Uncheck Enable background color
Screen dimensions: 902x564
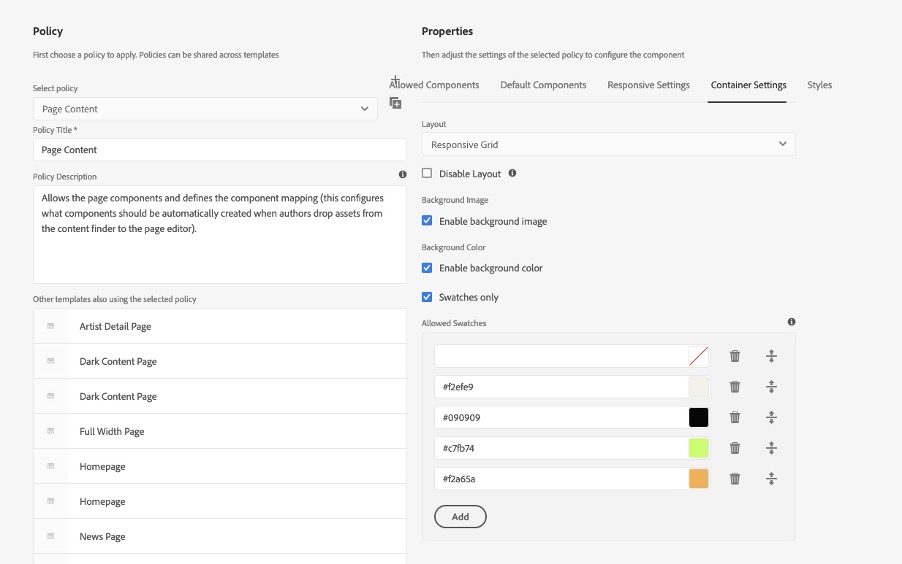[x=427, y=268]
